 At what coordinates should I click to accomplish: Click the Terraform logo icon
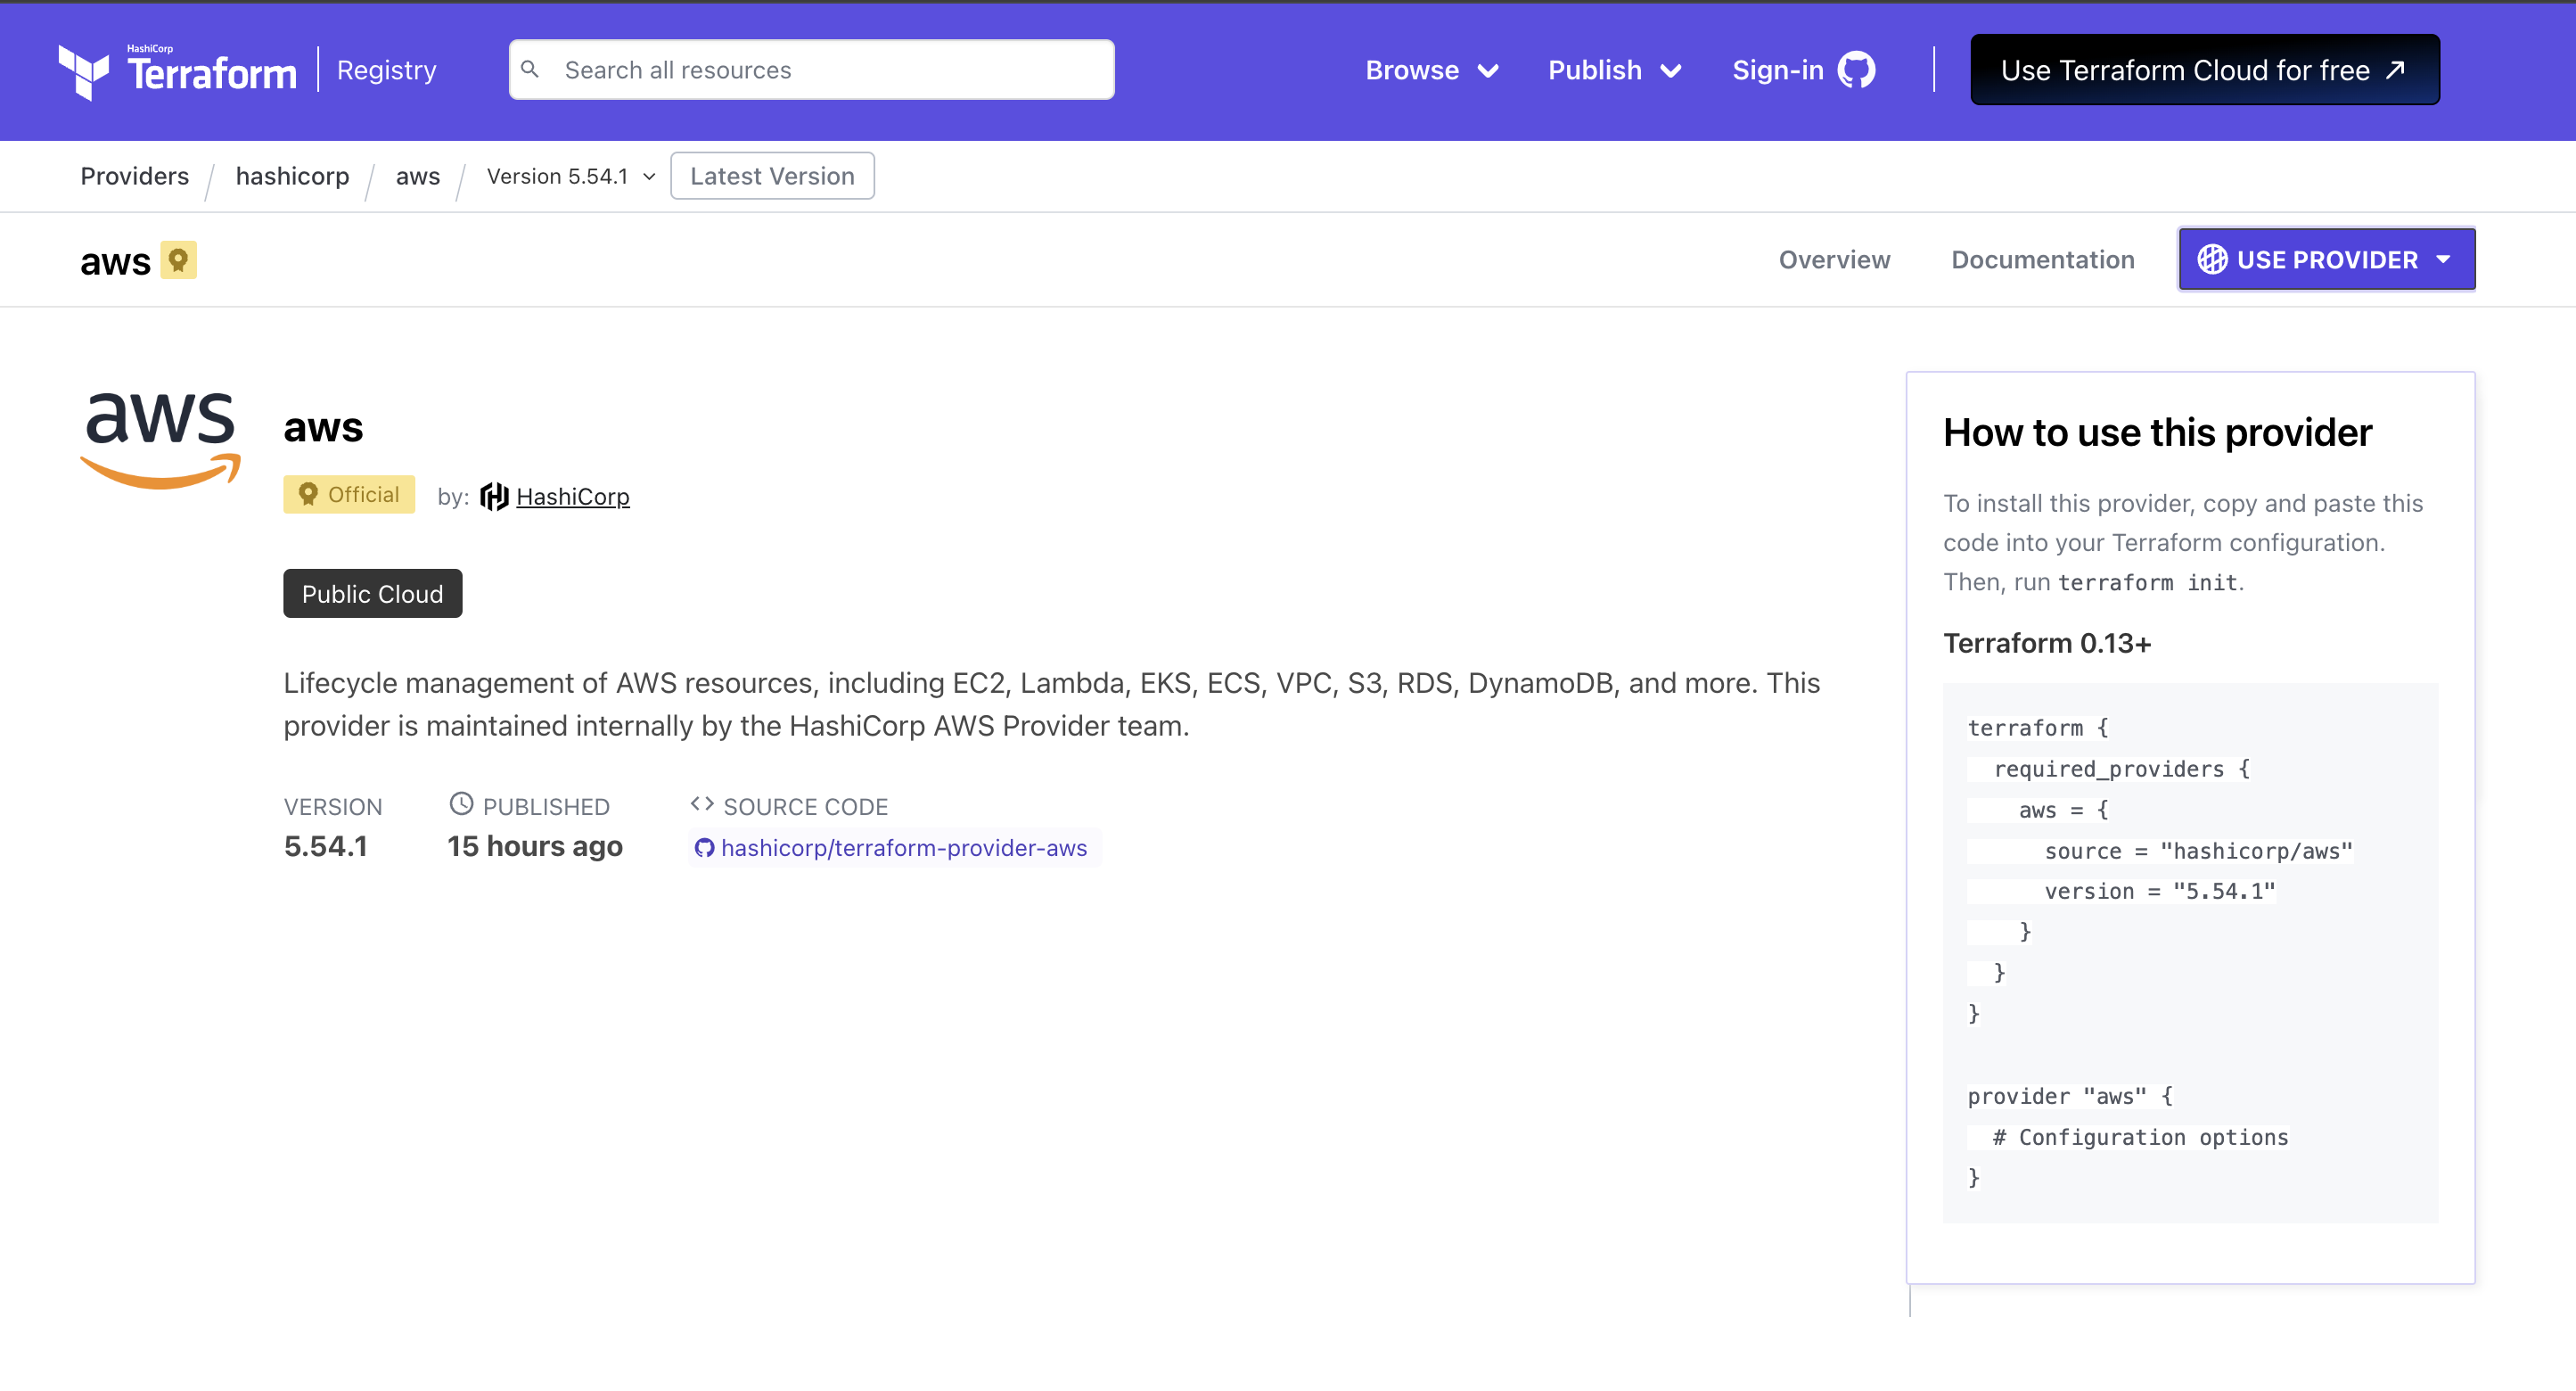tap(84, 71)
